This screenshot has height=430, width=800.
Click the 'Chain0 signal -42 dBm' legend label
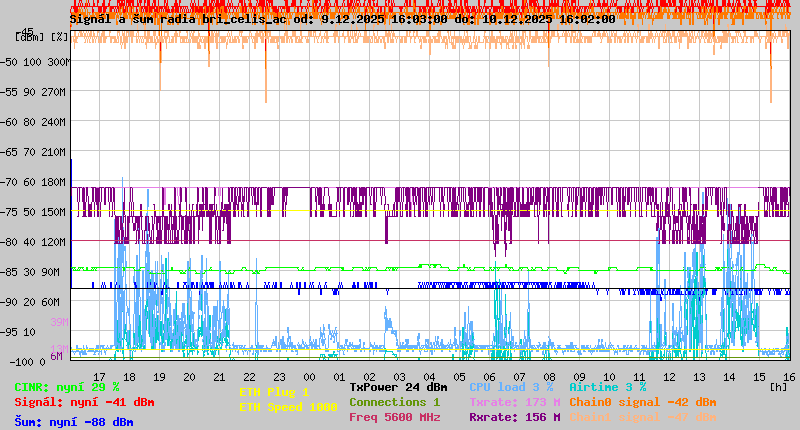(x=643, y=402)
